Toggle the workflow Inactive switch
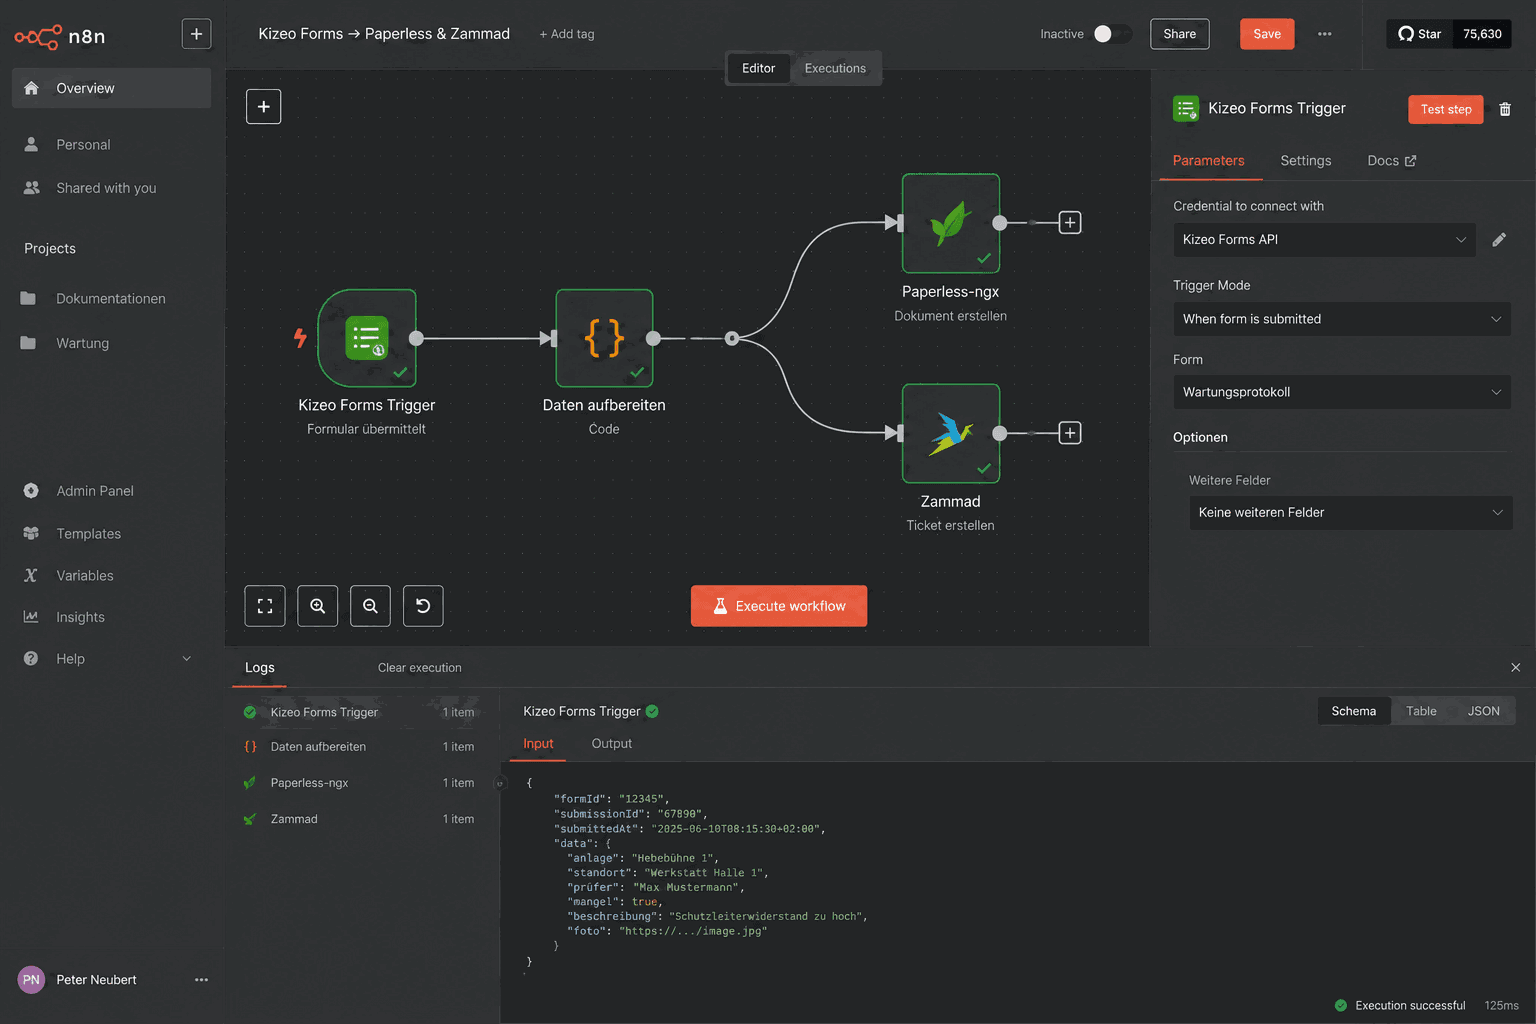Viewport: 1536px width, 1024px height. [x=1112, y=34]
